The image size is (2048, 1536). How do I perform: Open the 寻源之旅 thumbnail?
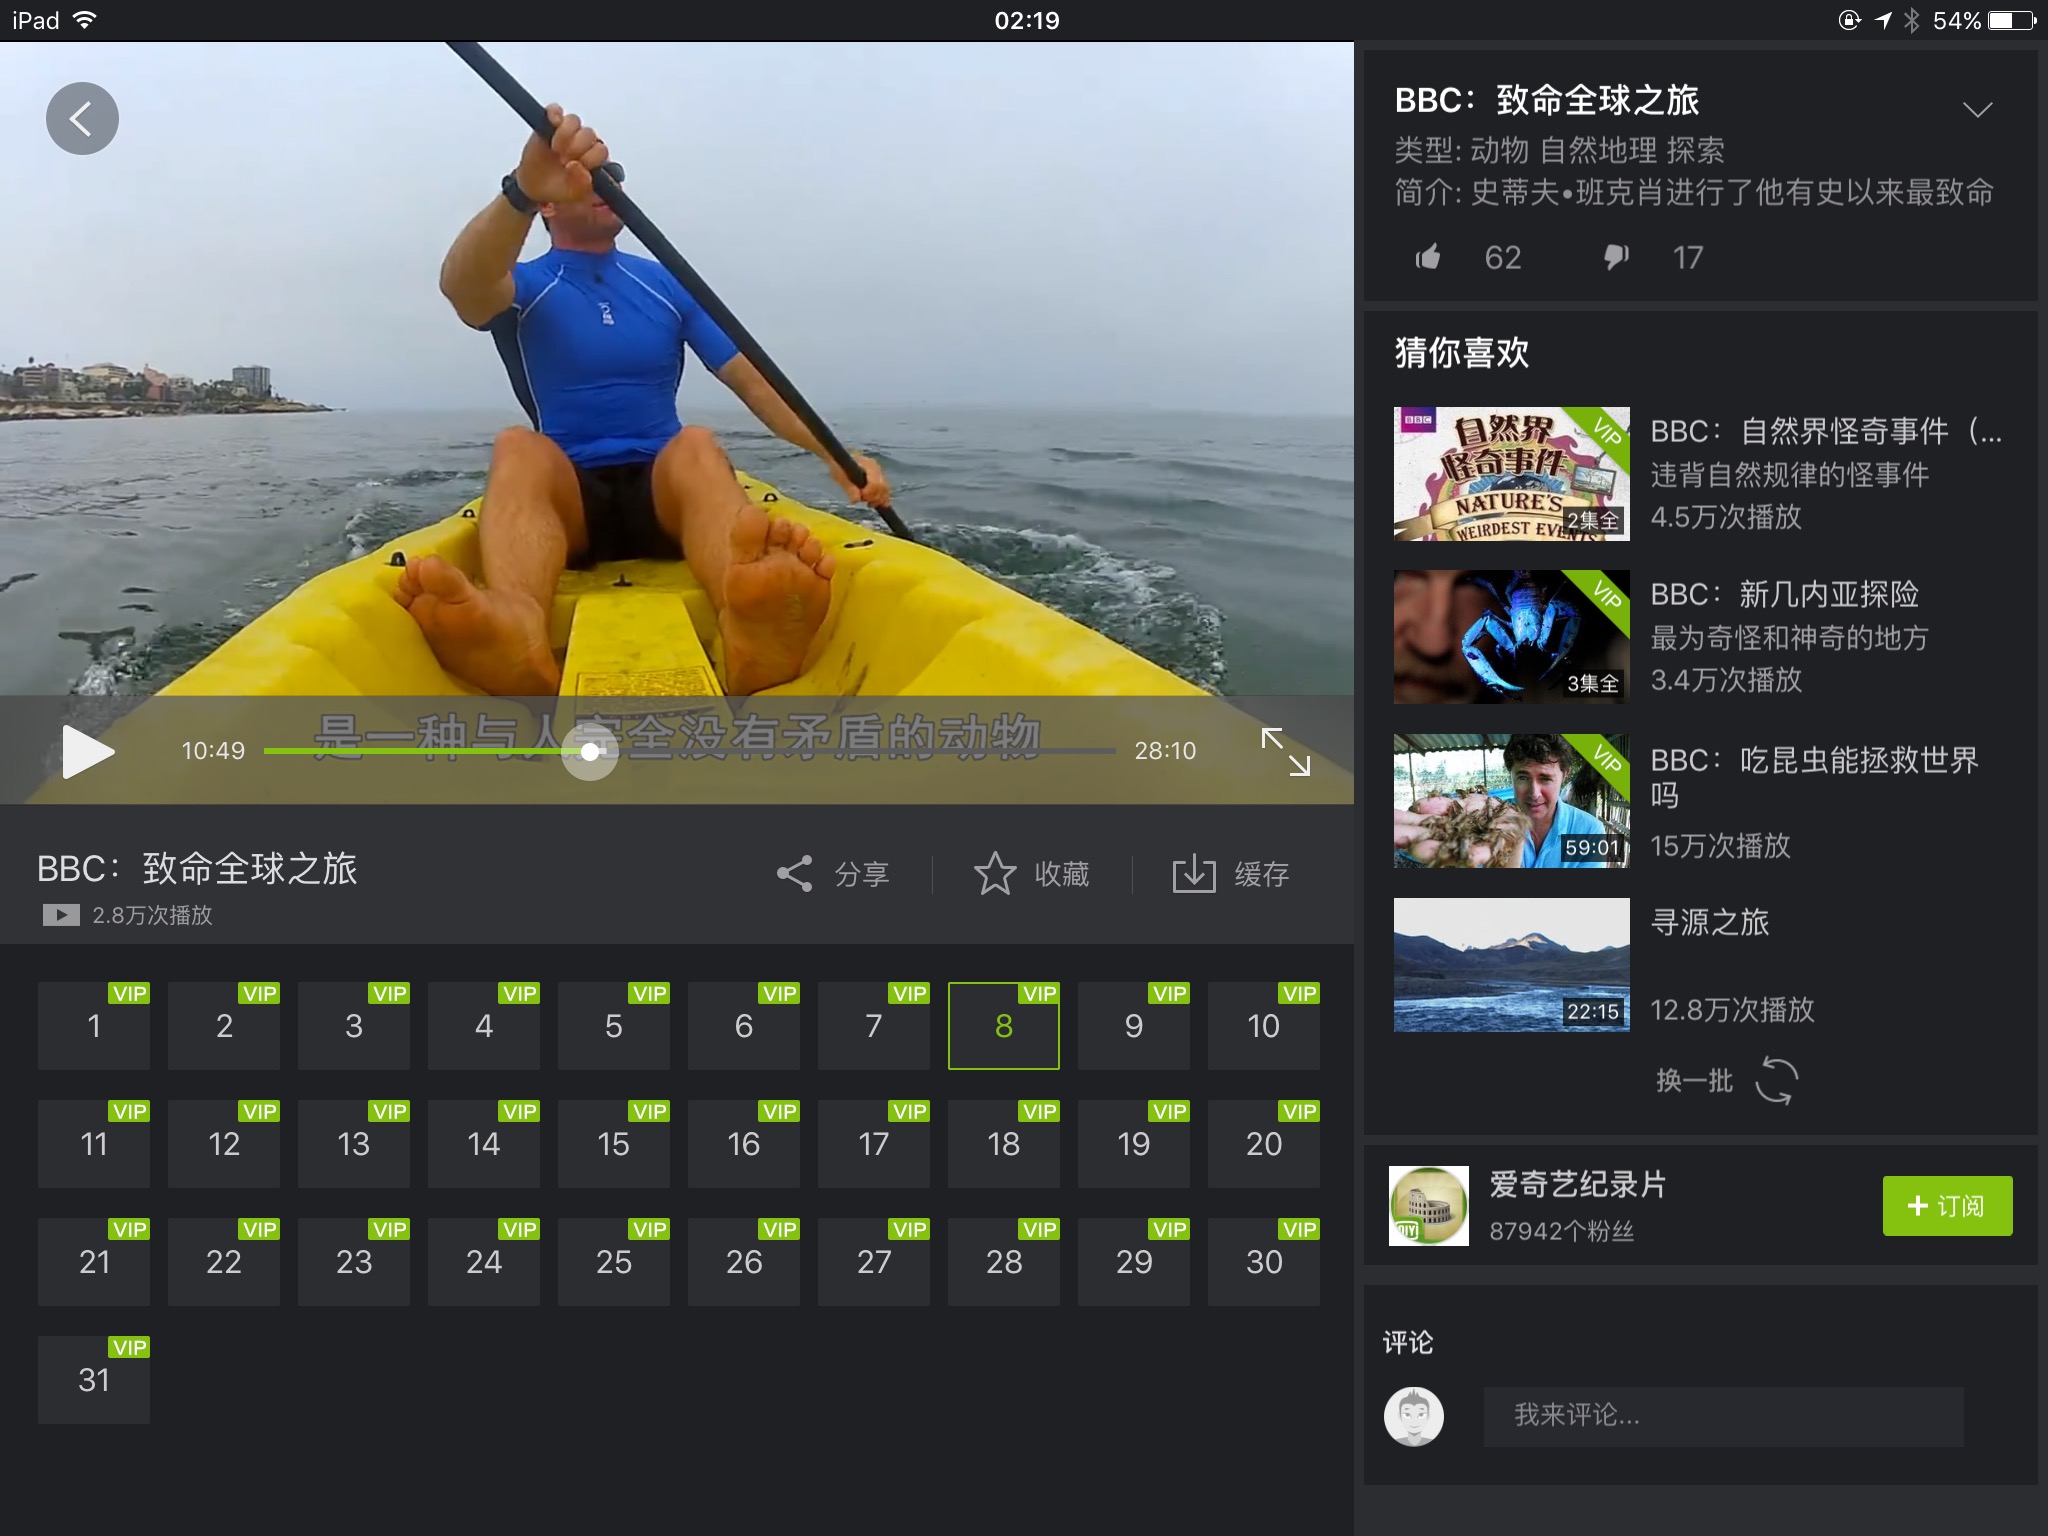(x=1511, y=965)
